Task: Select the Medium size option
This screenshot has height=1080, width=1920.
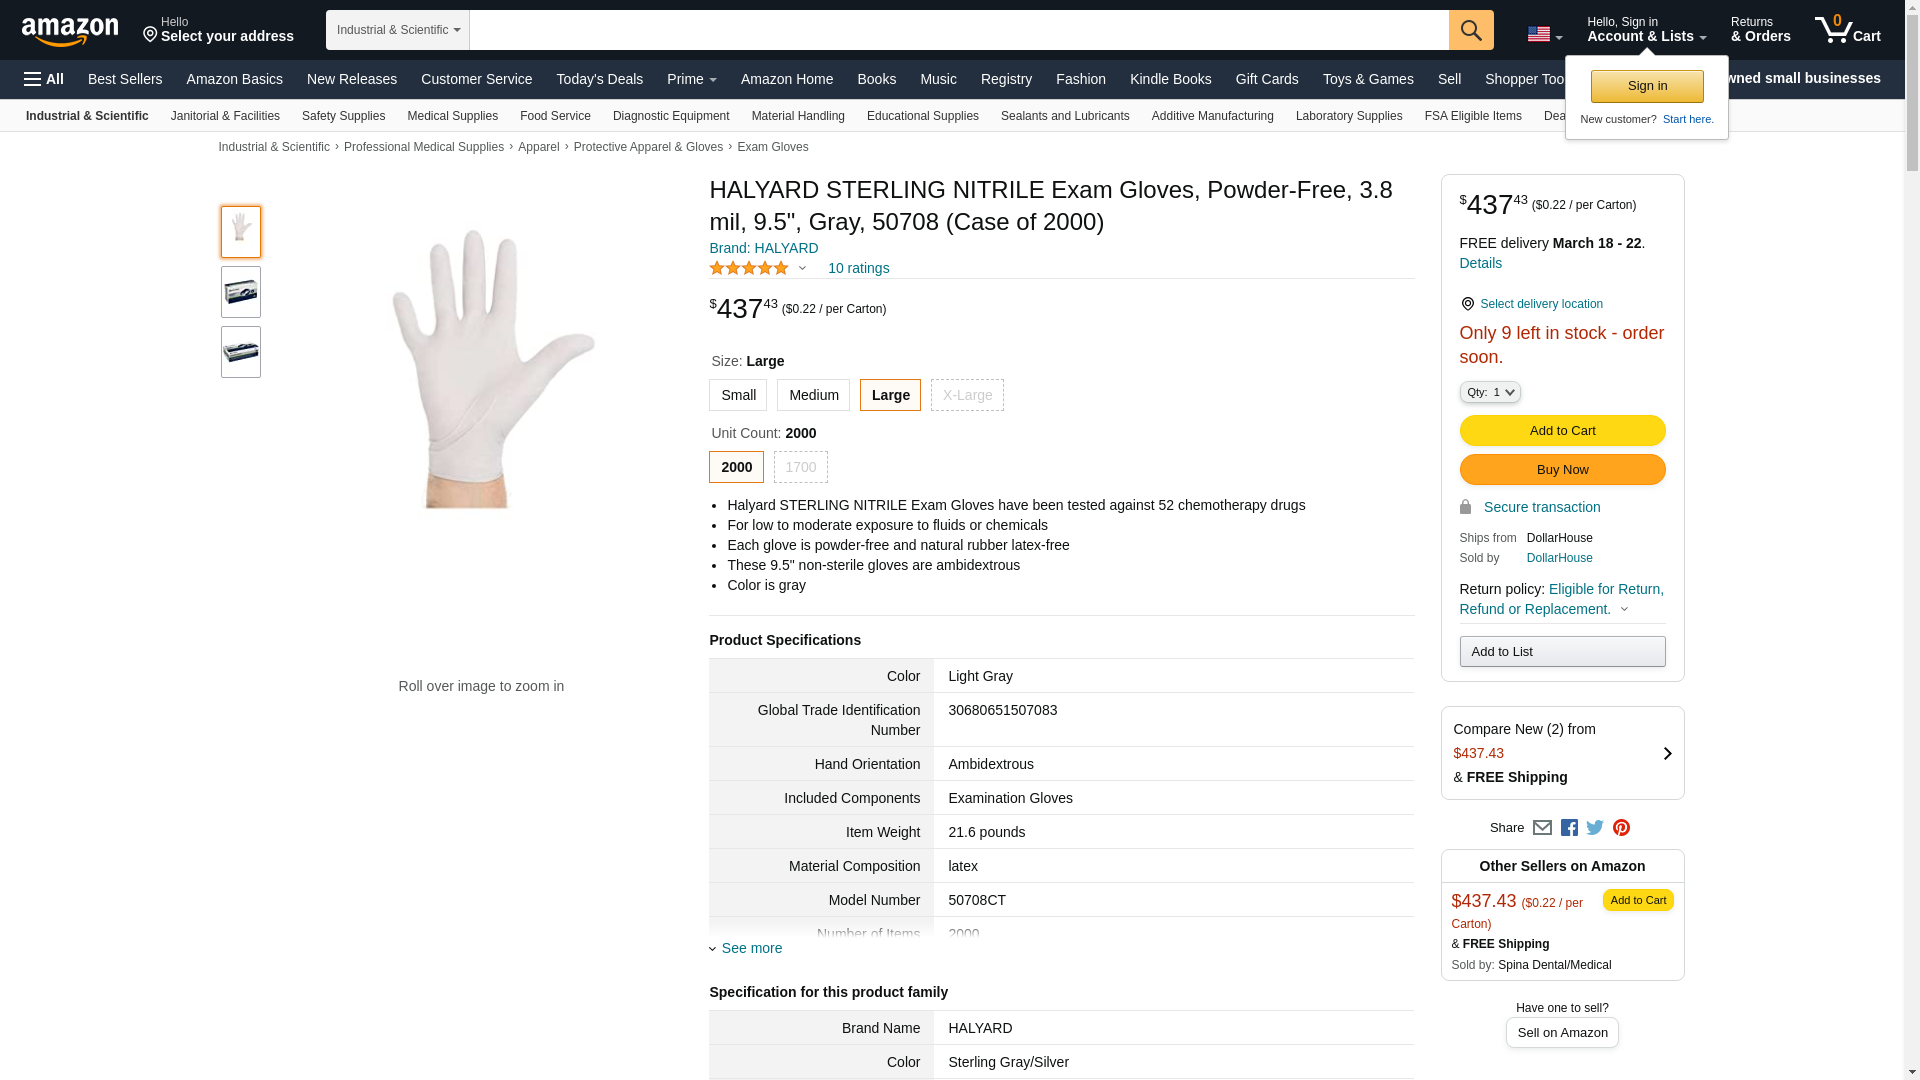Action: [813, 395]
